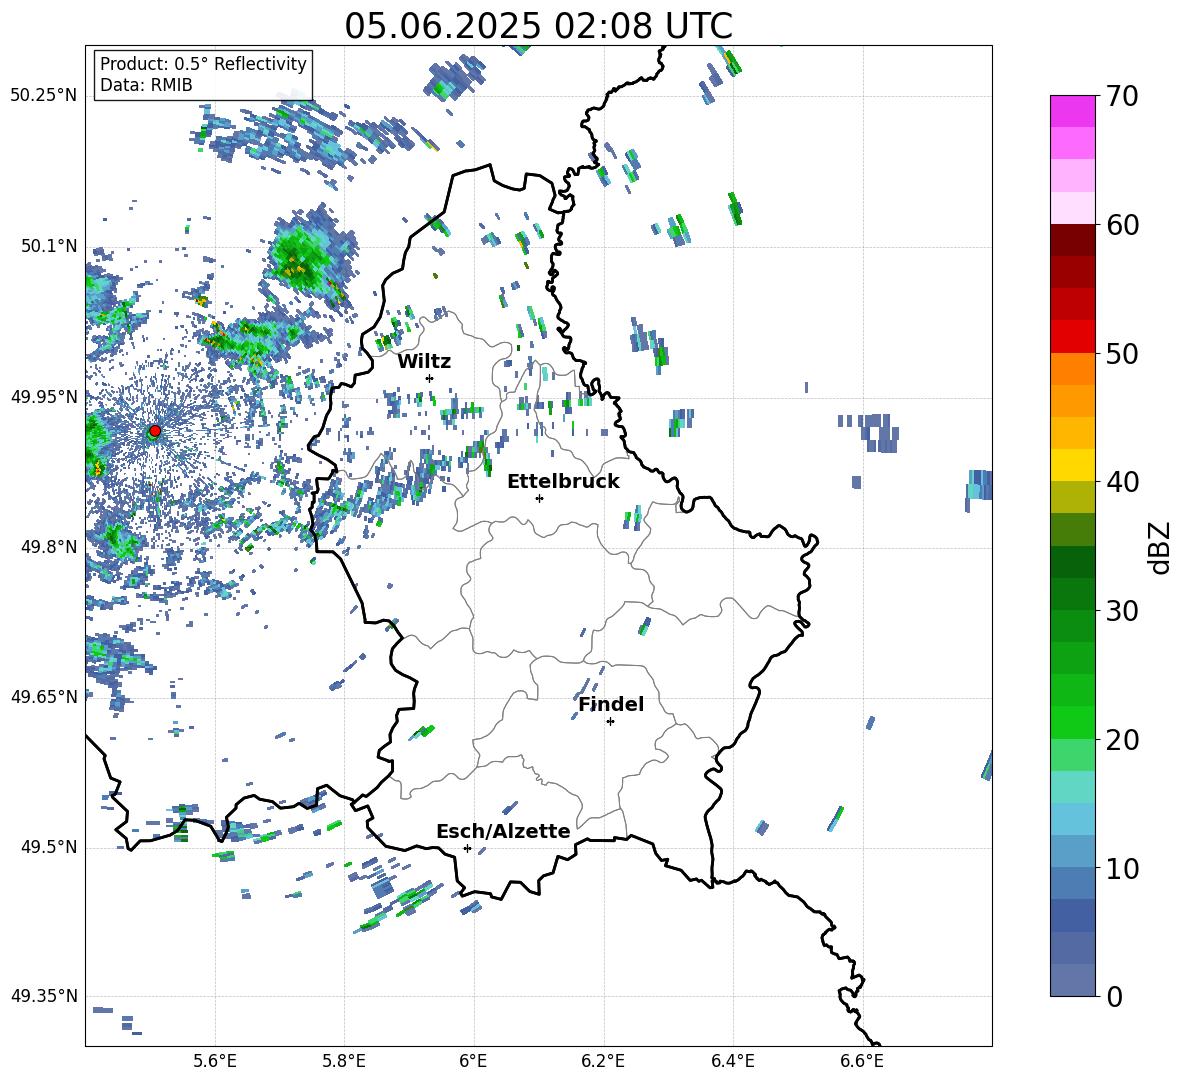Click the 6.4°E longitude label

tap(732, 1061)
